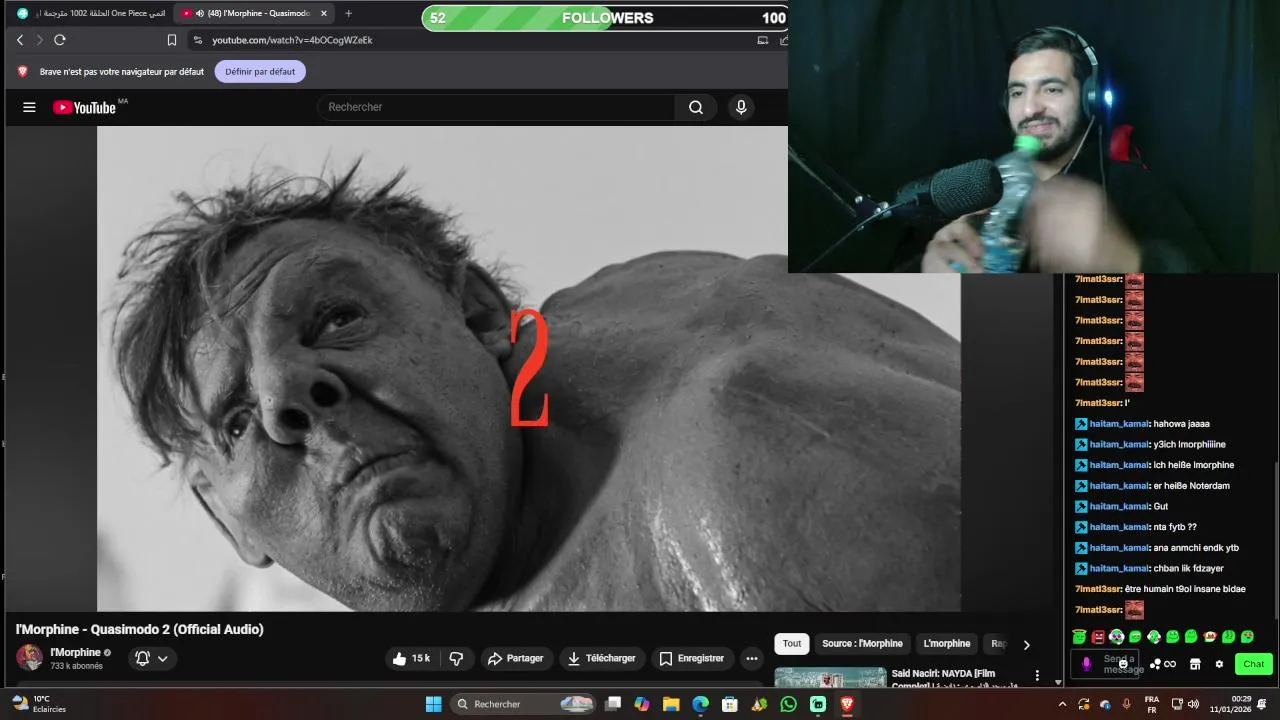
Task: Open the emoji picker in chat input
Action: 1123,664
